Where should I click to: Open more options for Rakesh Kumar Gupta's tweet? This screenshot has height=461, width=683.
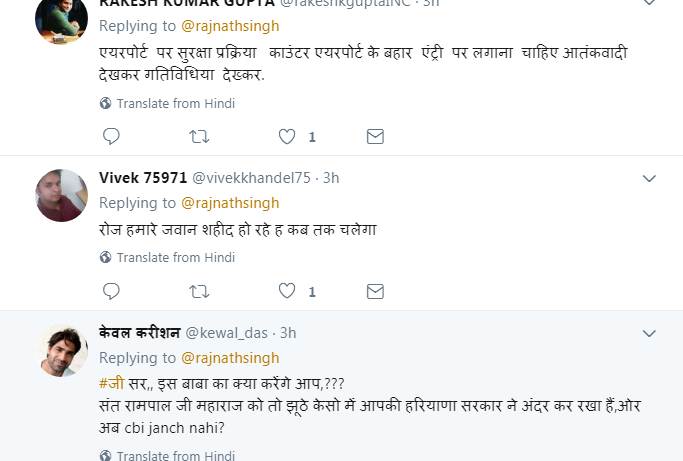649,3
